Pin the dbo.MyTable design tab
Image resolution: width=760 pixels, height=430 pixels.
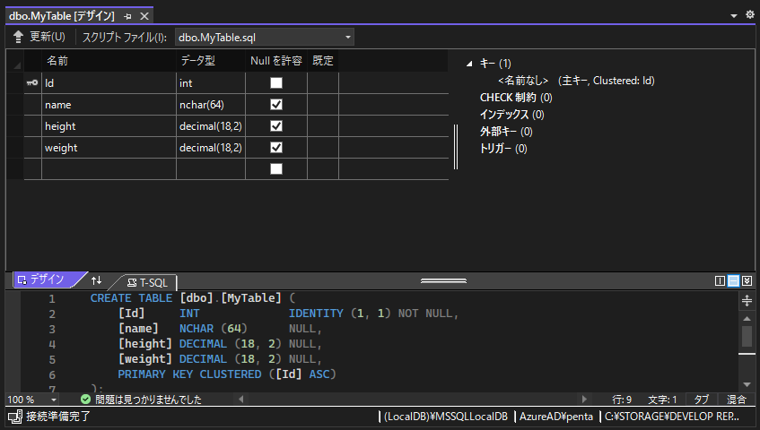[127, 16]
